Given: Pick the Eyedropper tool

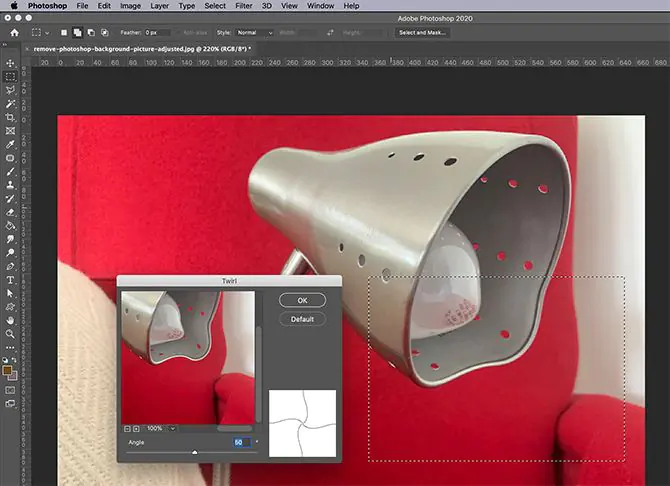Looking at the screenshot, I should (x=10, y=144).
